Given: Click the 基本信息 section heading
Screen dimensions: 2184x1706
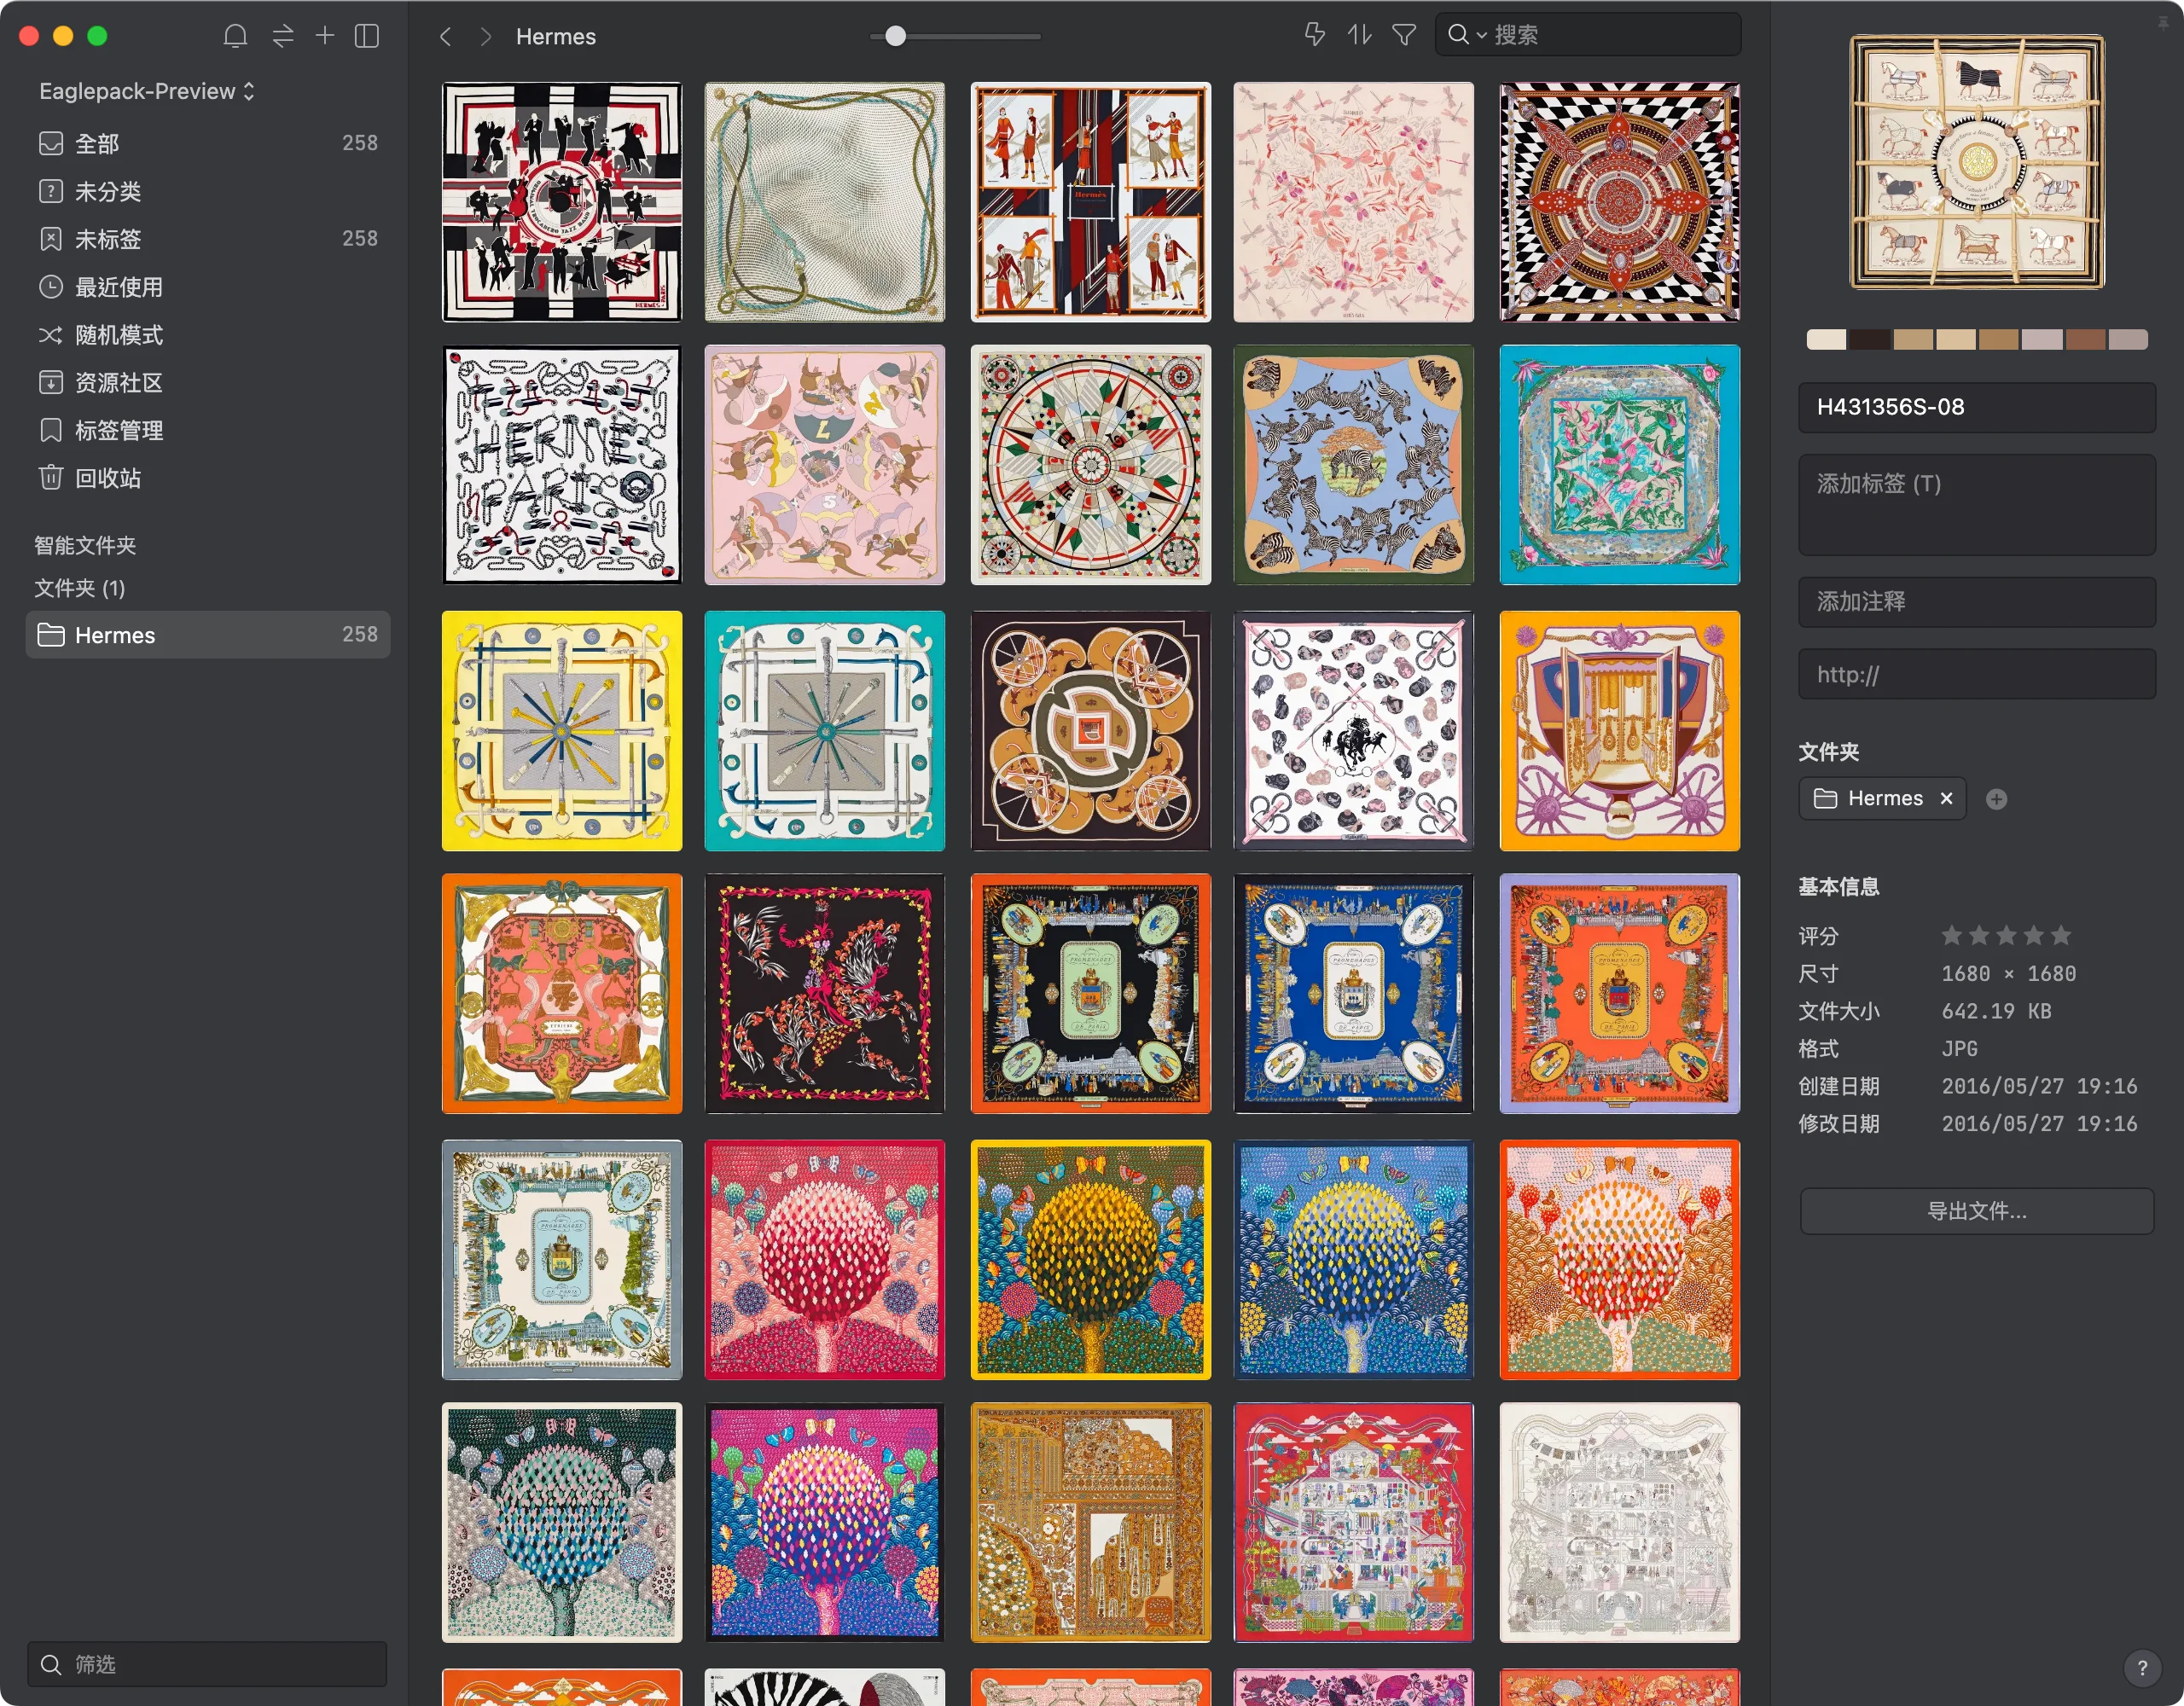Looking at the screenshot, I should click(1838, 886).
